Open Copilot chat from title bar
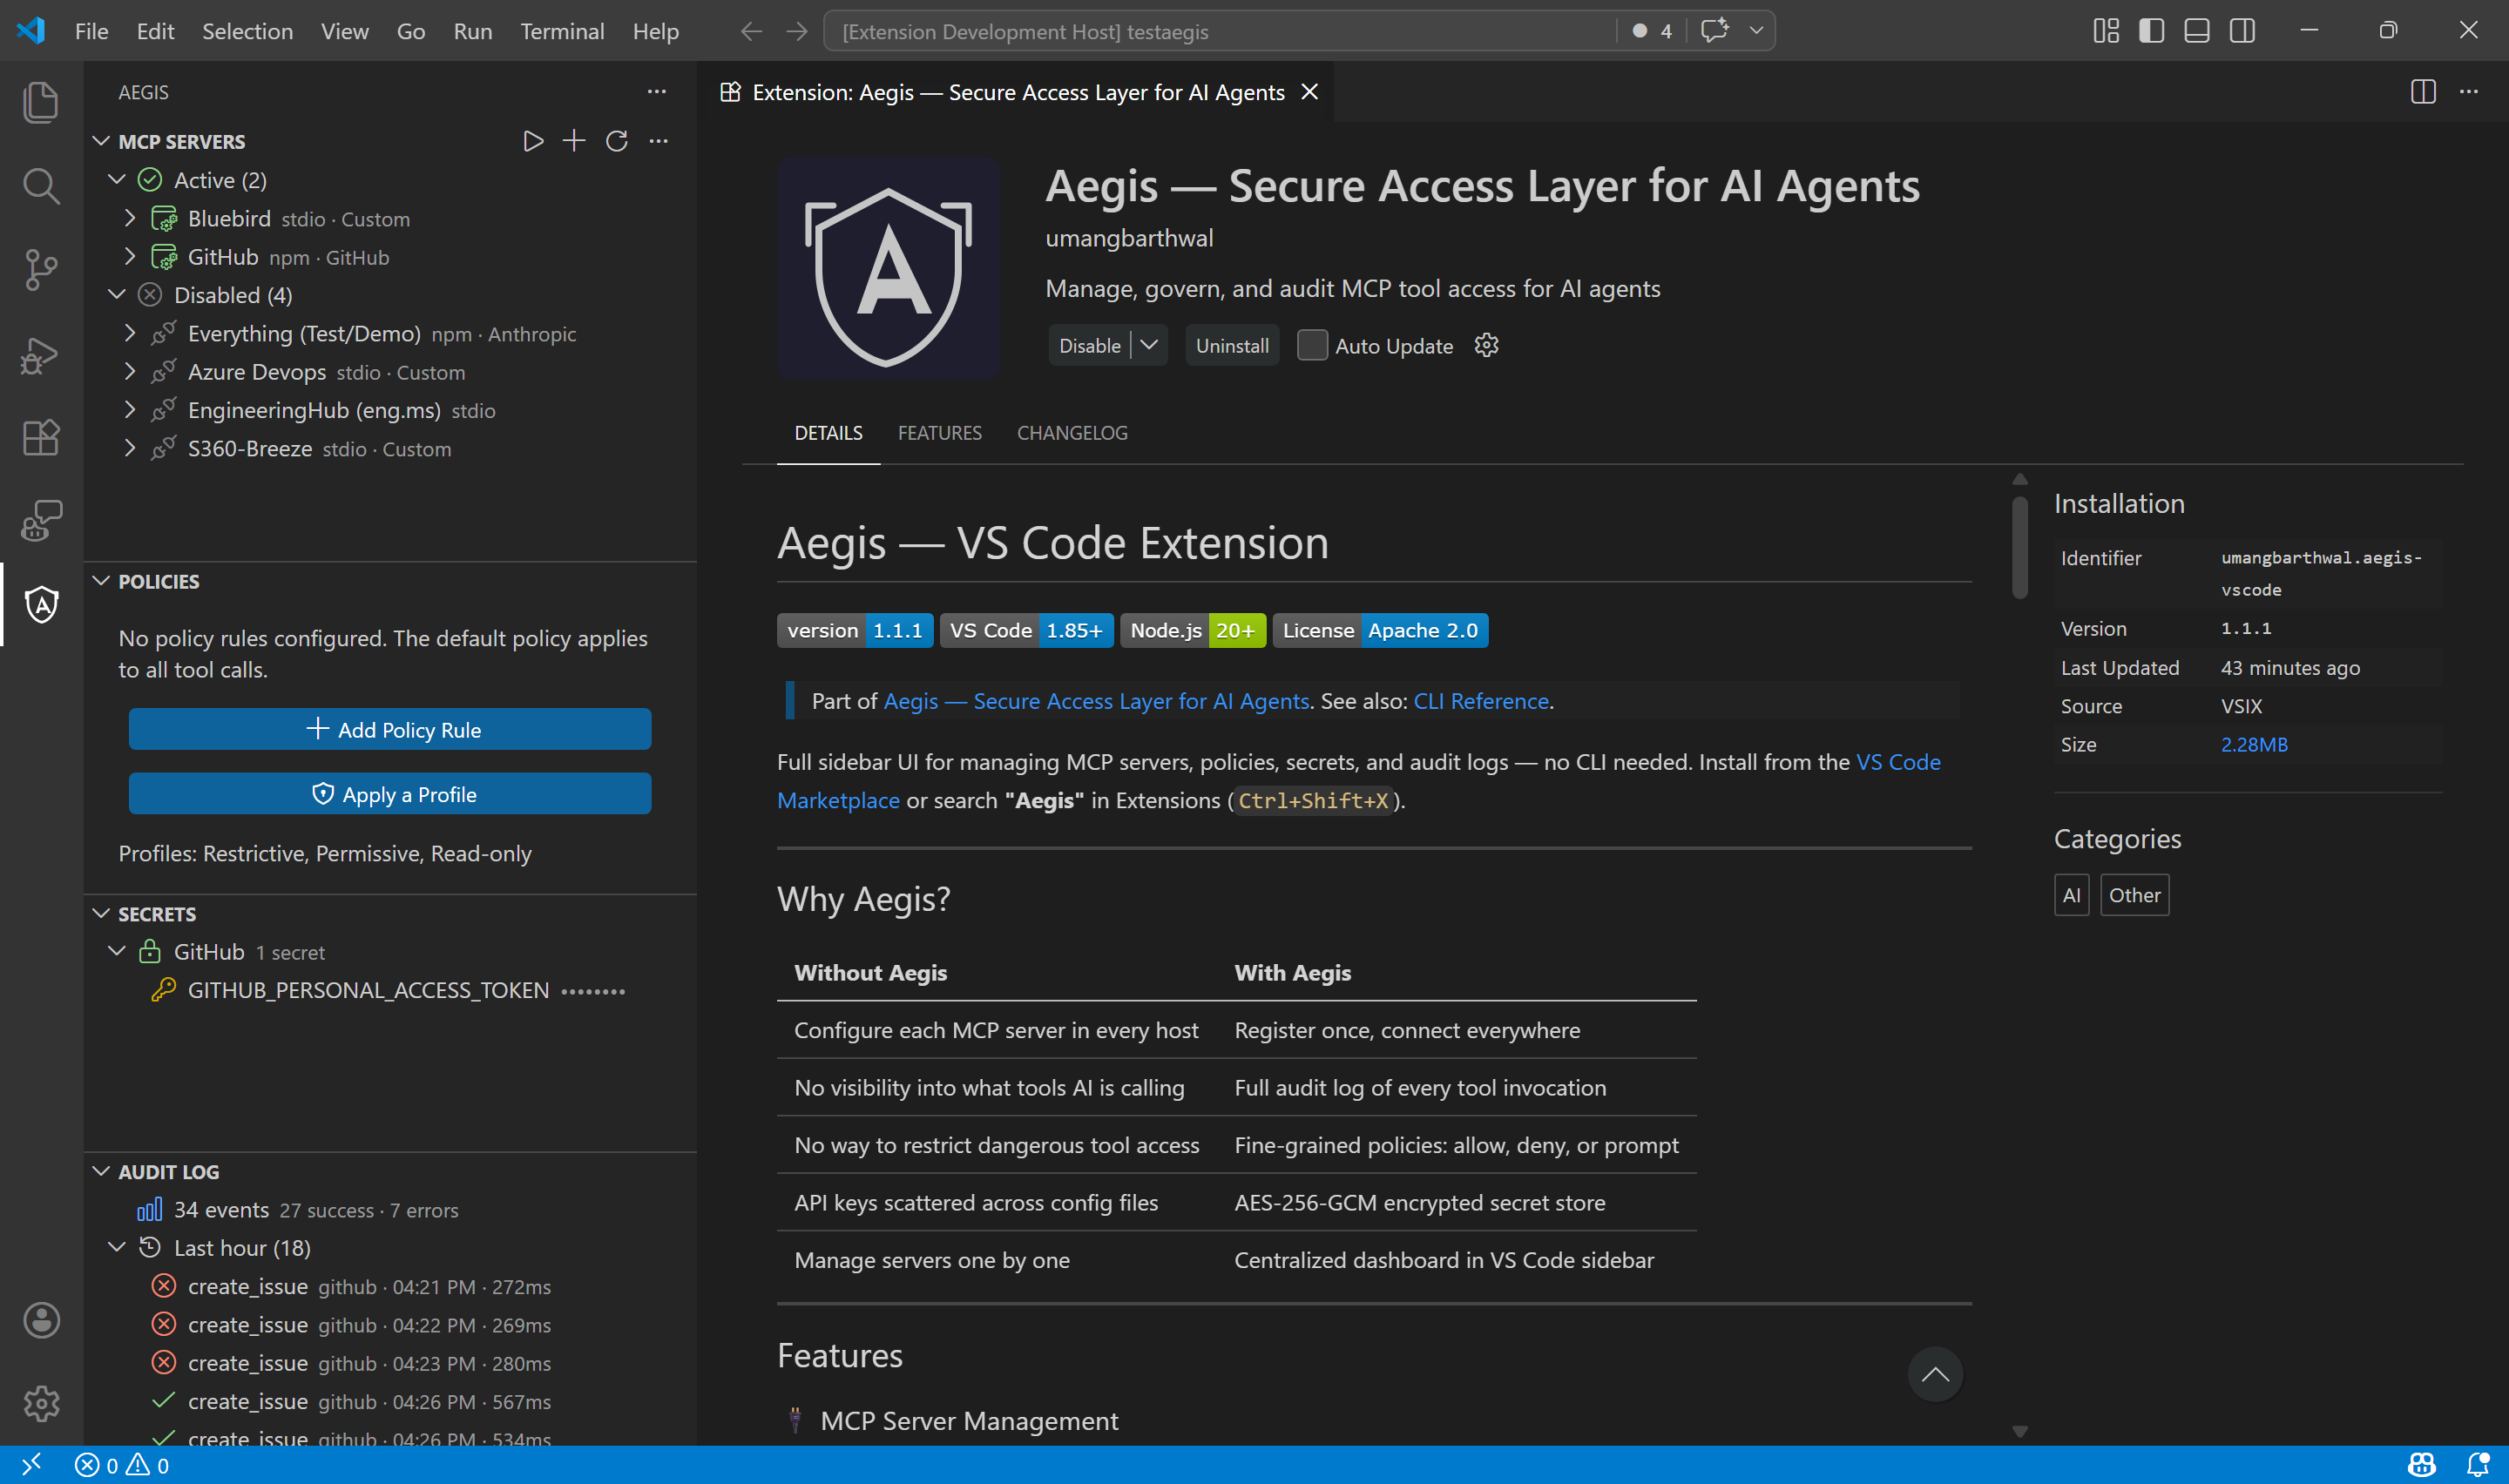2509x1484 pixels. point(1714,31)
